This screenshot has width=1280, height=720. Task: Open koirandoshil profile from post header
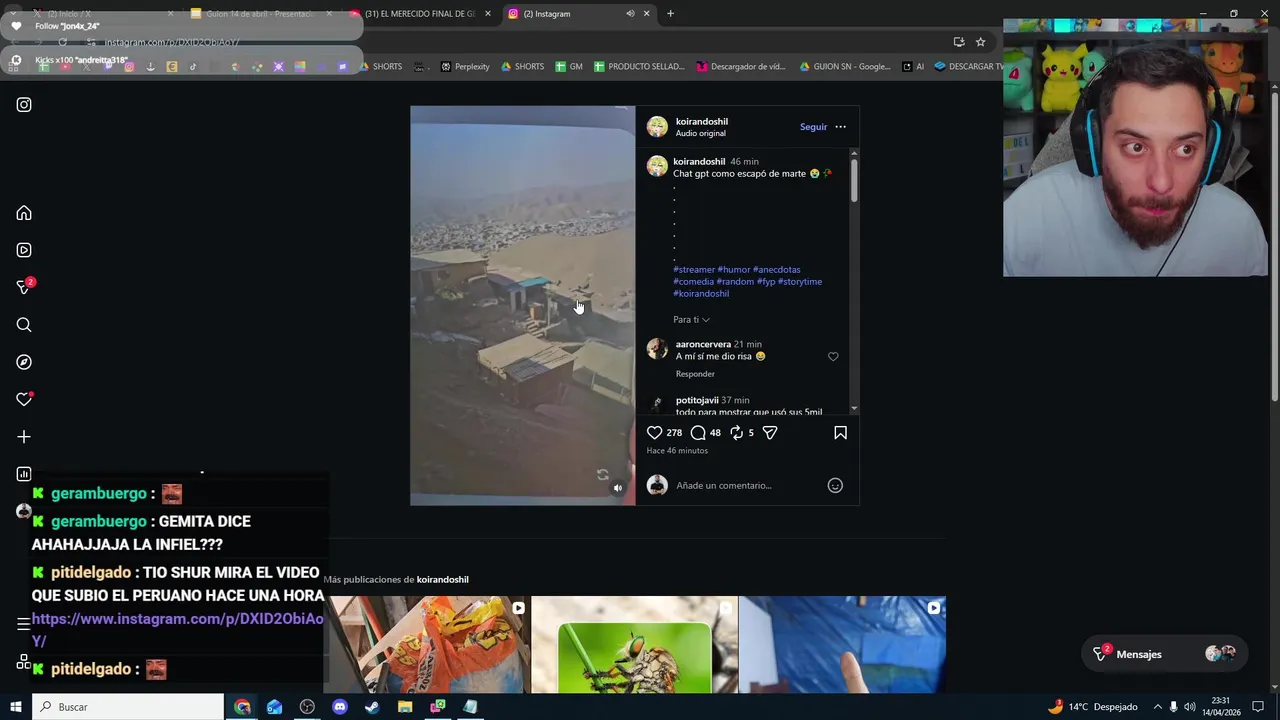[x=701, y=122]
